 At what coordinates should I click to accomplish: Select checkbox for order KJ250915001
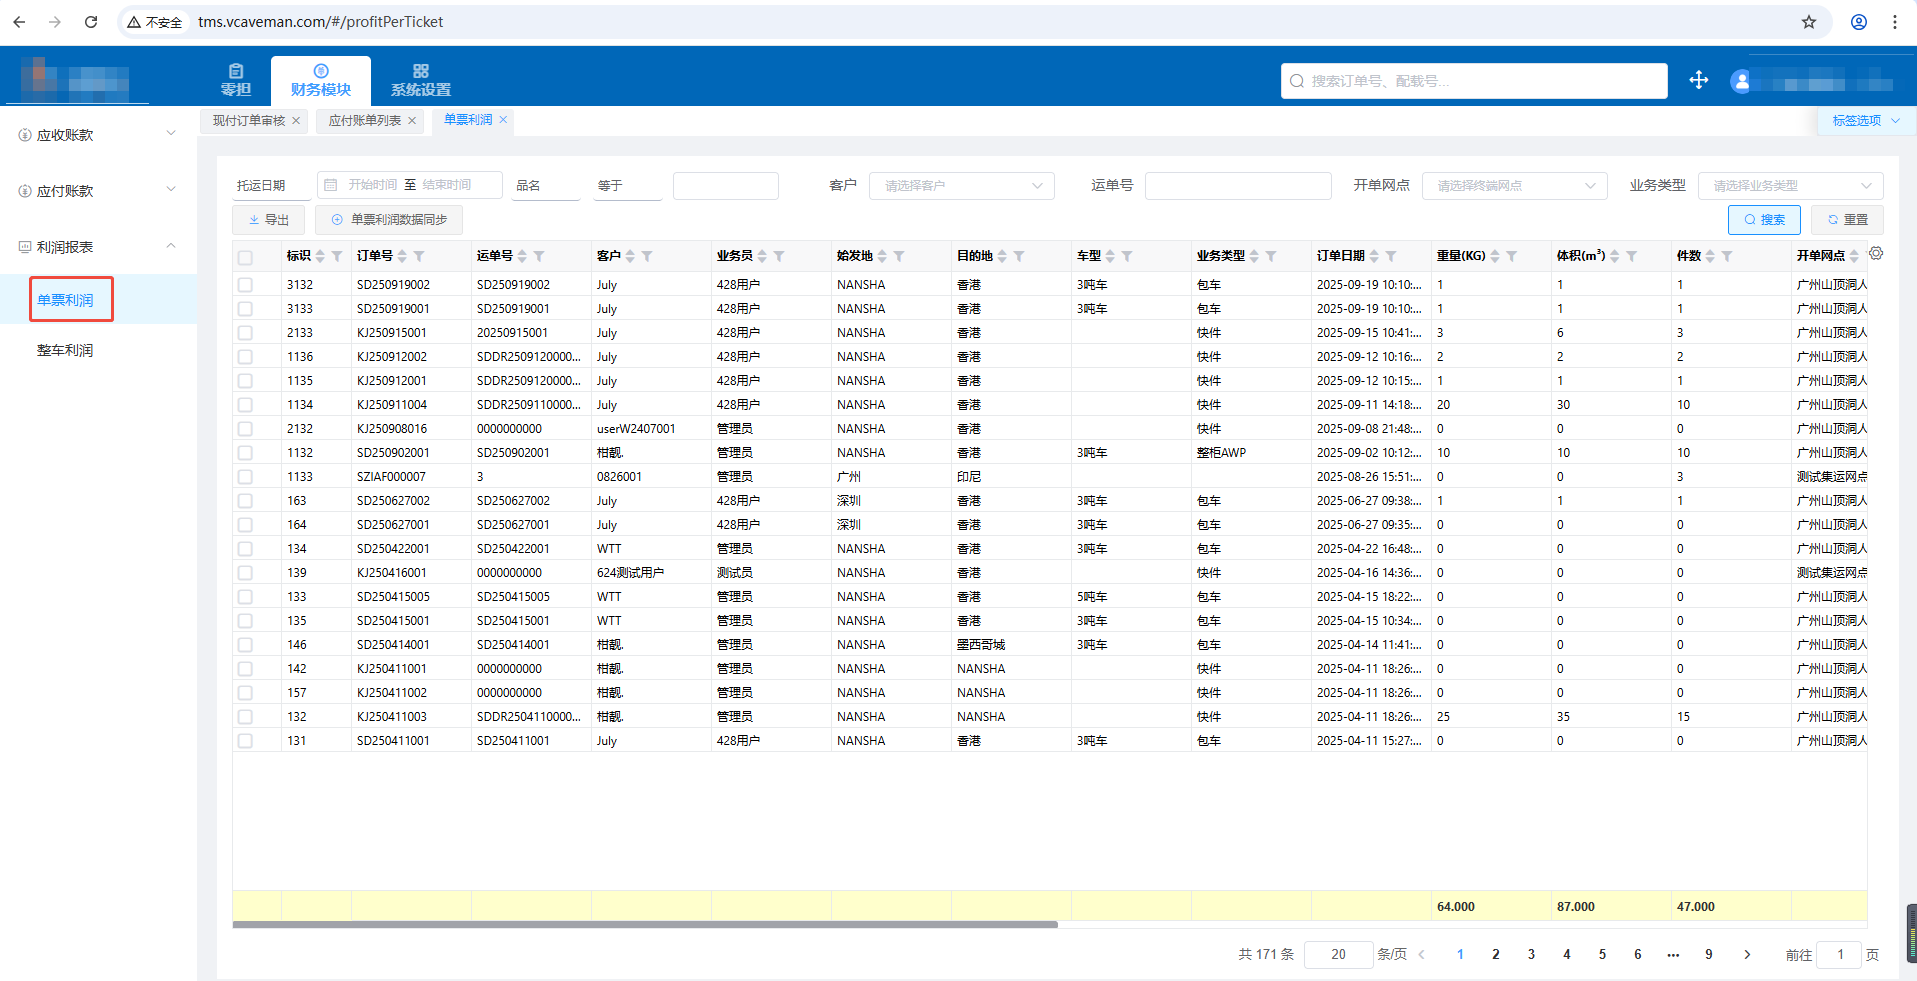(x=245, y=333)
